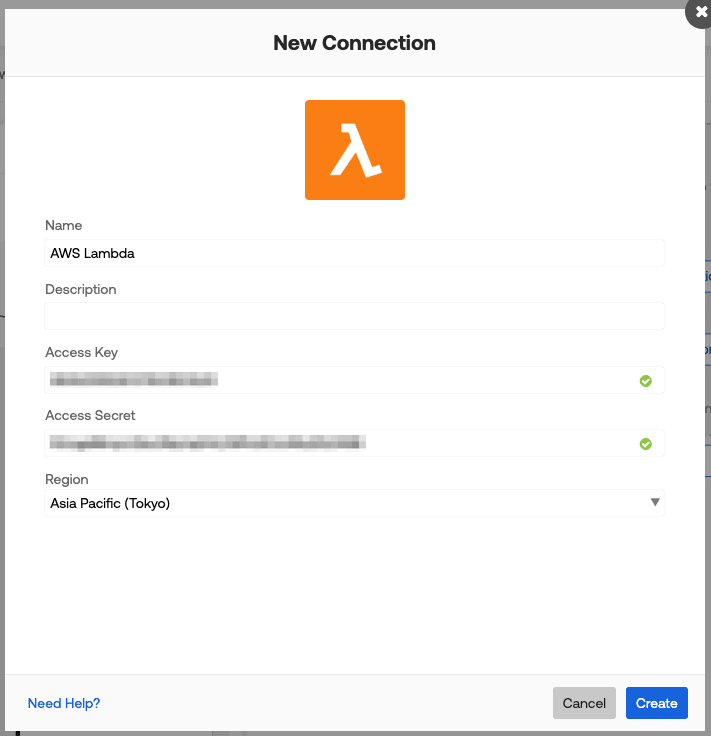The width and height of the screenshot is (711, 736).
Task: Click the orange AWS Lambda logo
Action: 355,150
